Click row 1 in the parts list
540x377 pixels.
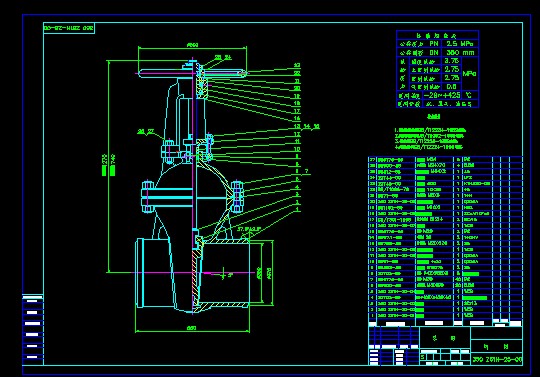click(445, 315)
